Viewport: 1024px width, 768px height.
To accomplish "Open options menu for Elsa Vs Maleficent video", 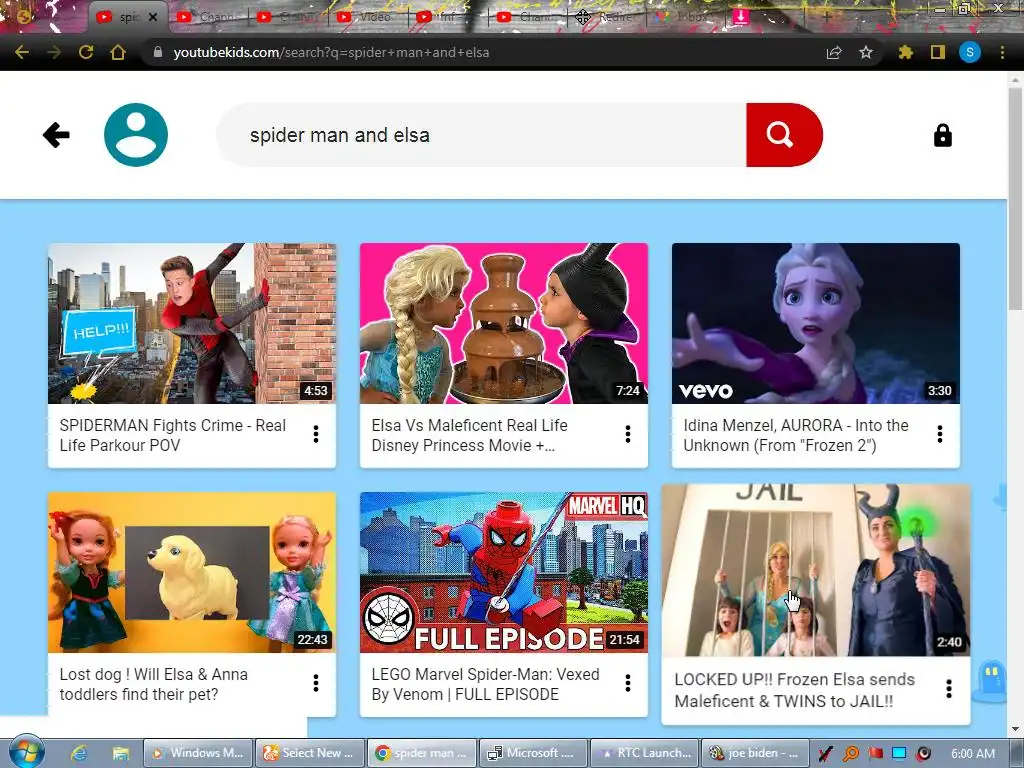I will coord(628,434).
